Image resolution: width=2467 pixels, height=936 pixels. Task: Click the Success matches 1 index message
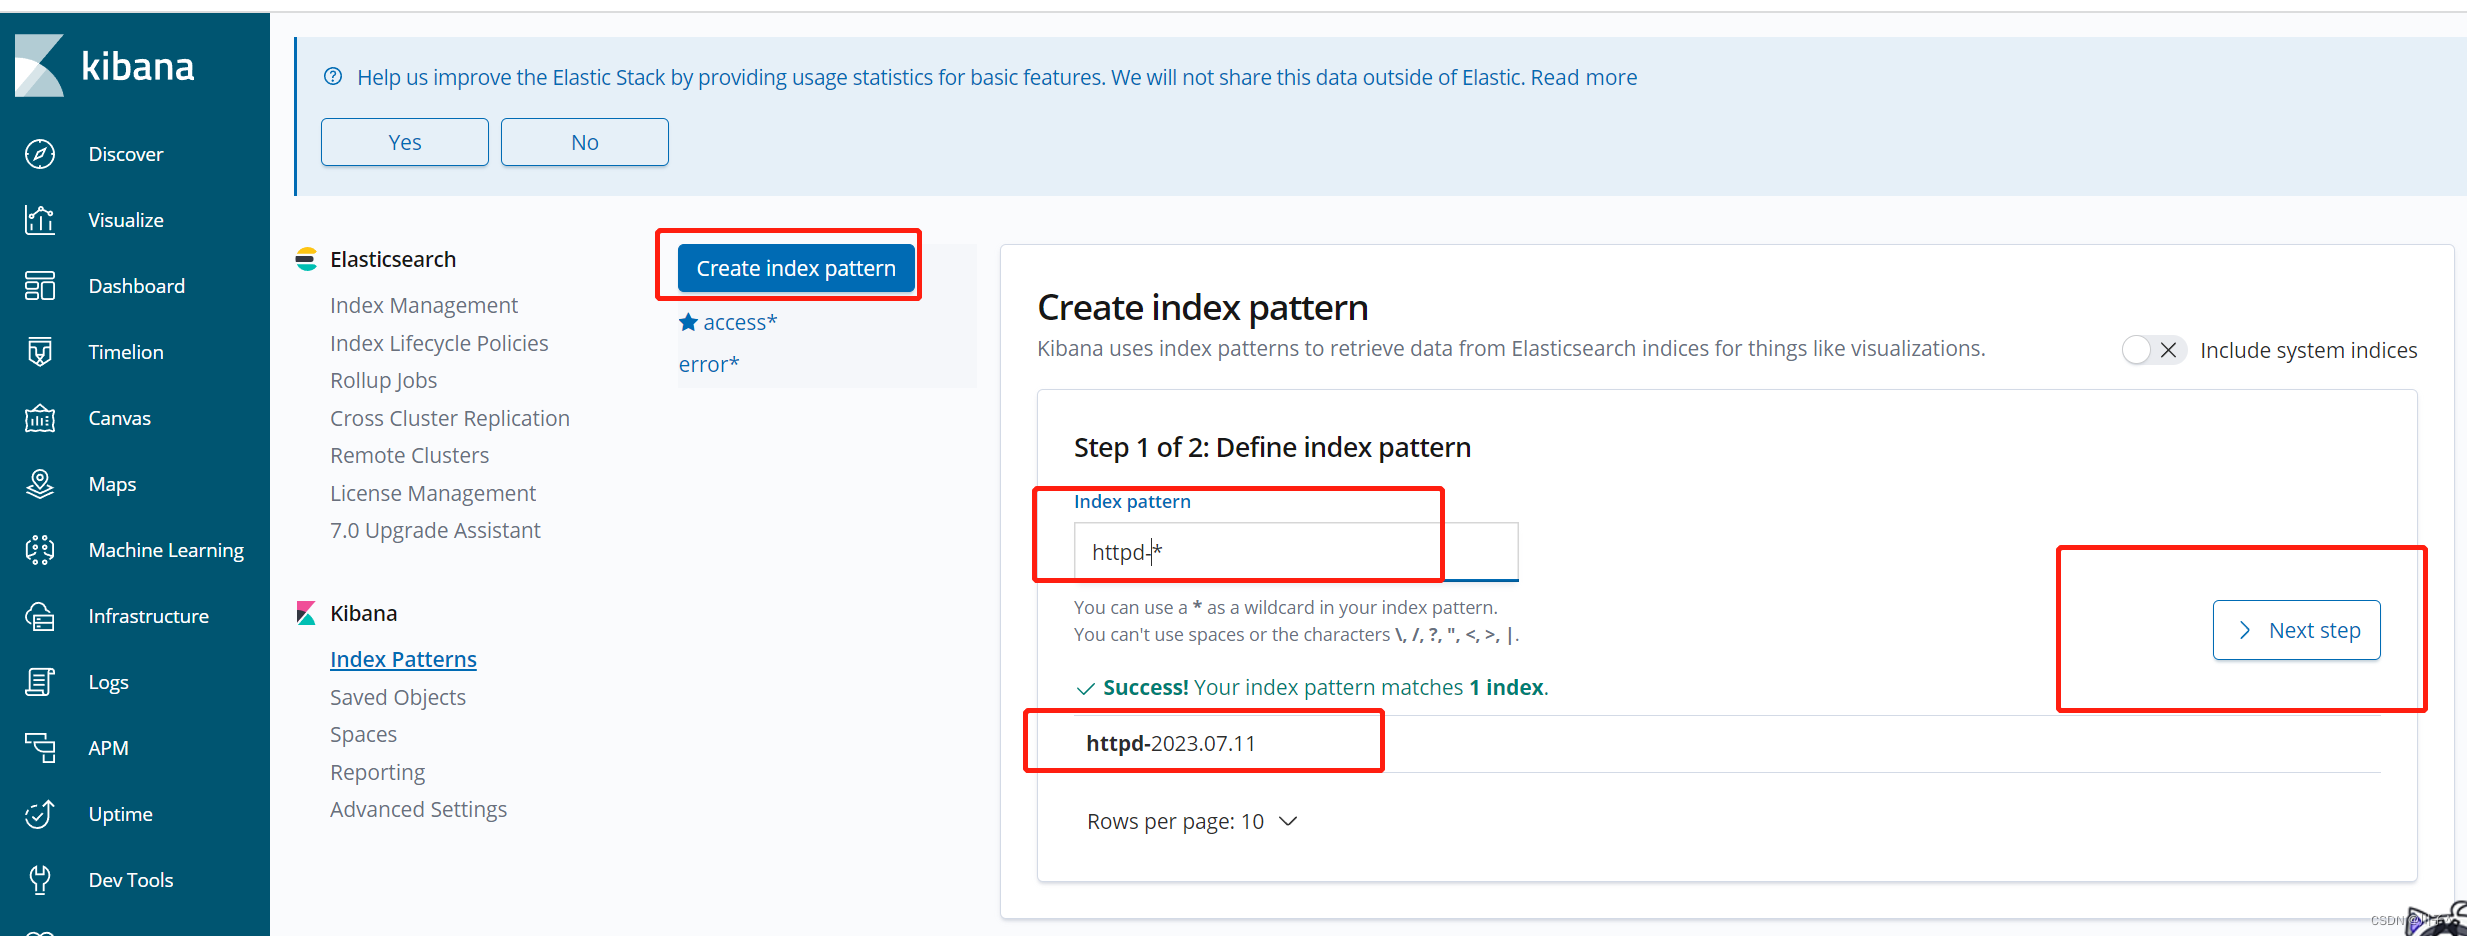click(1312, 687)
